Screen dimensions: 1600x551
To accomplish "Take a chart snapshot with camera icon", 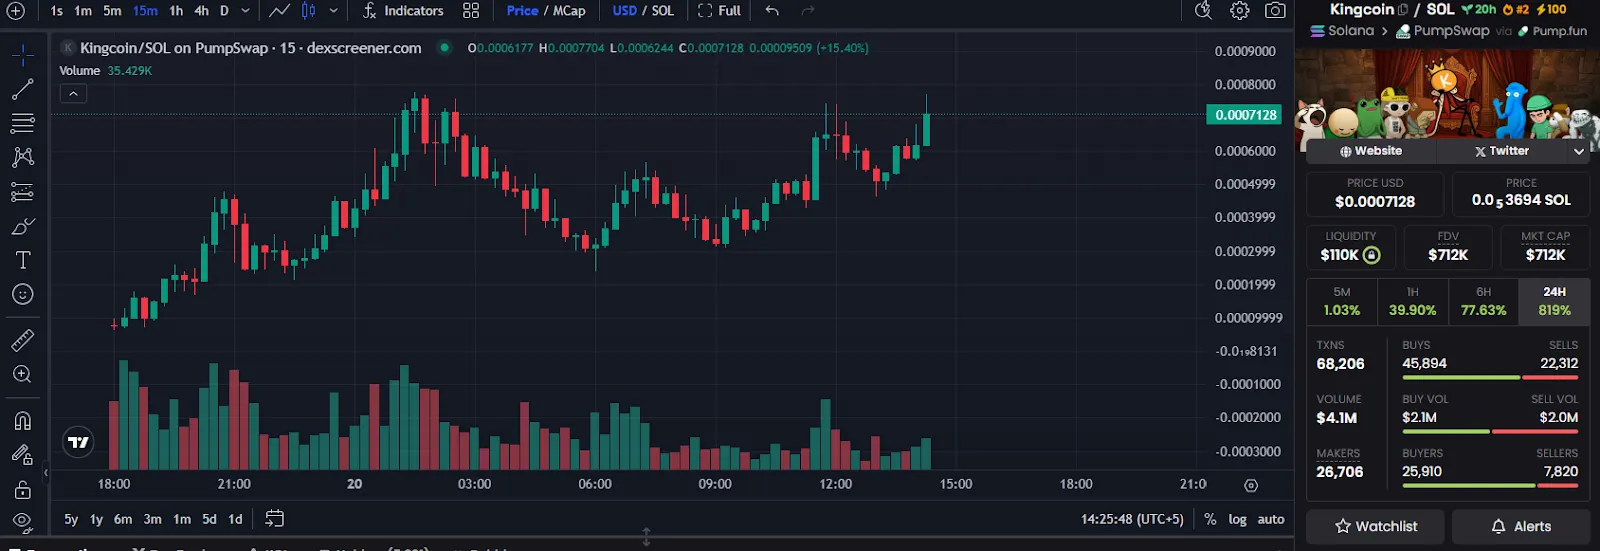I will pos(1275,11).
